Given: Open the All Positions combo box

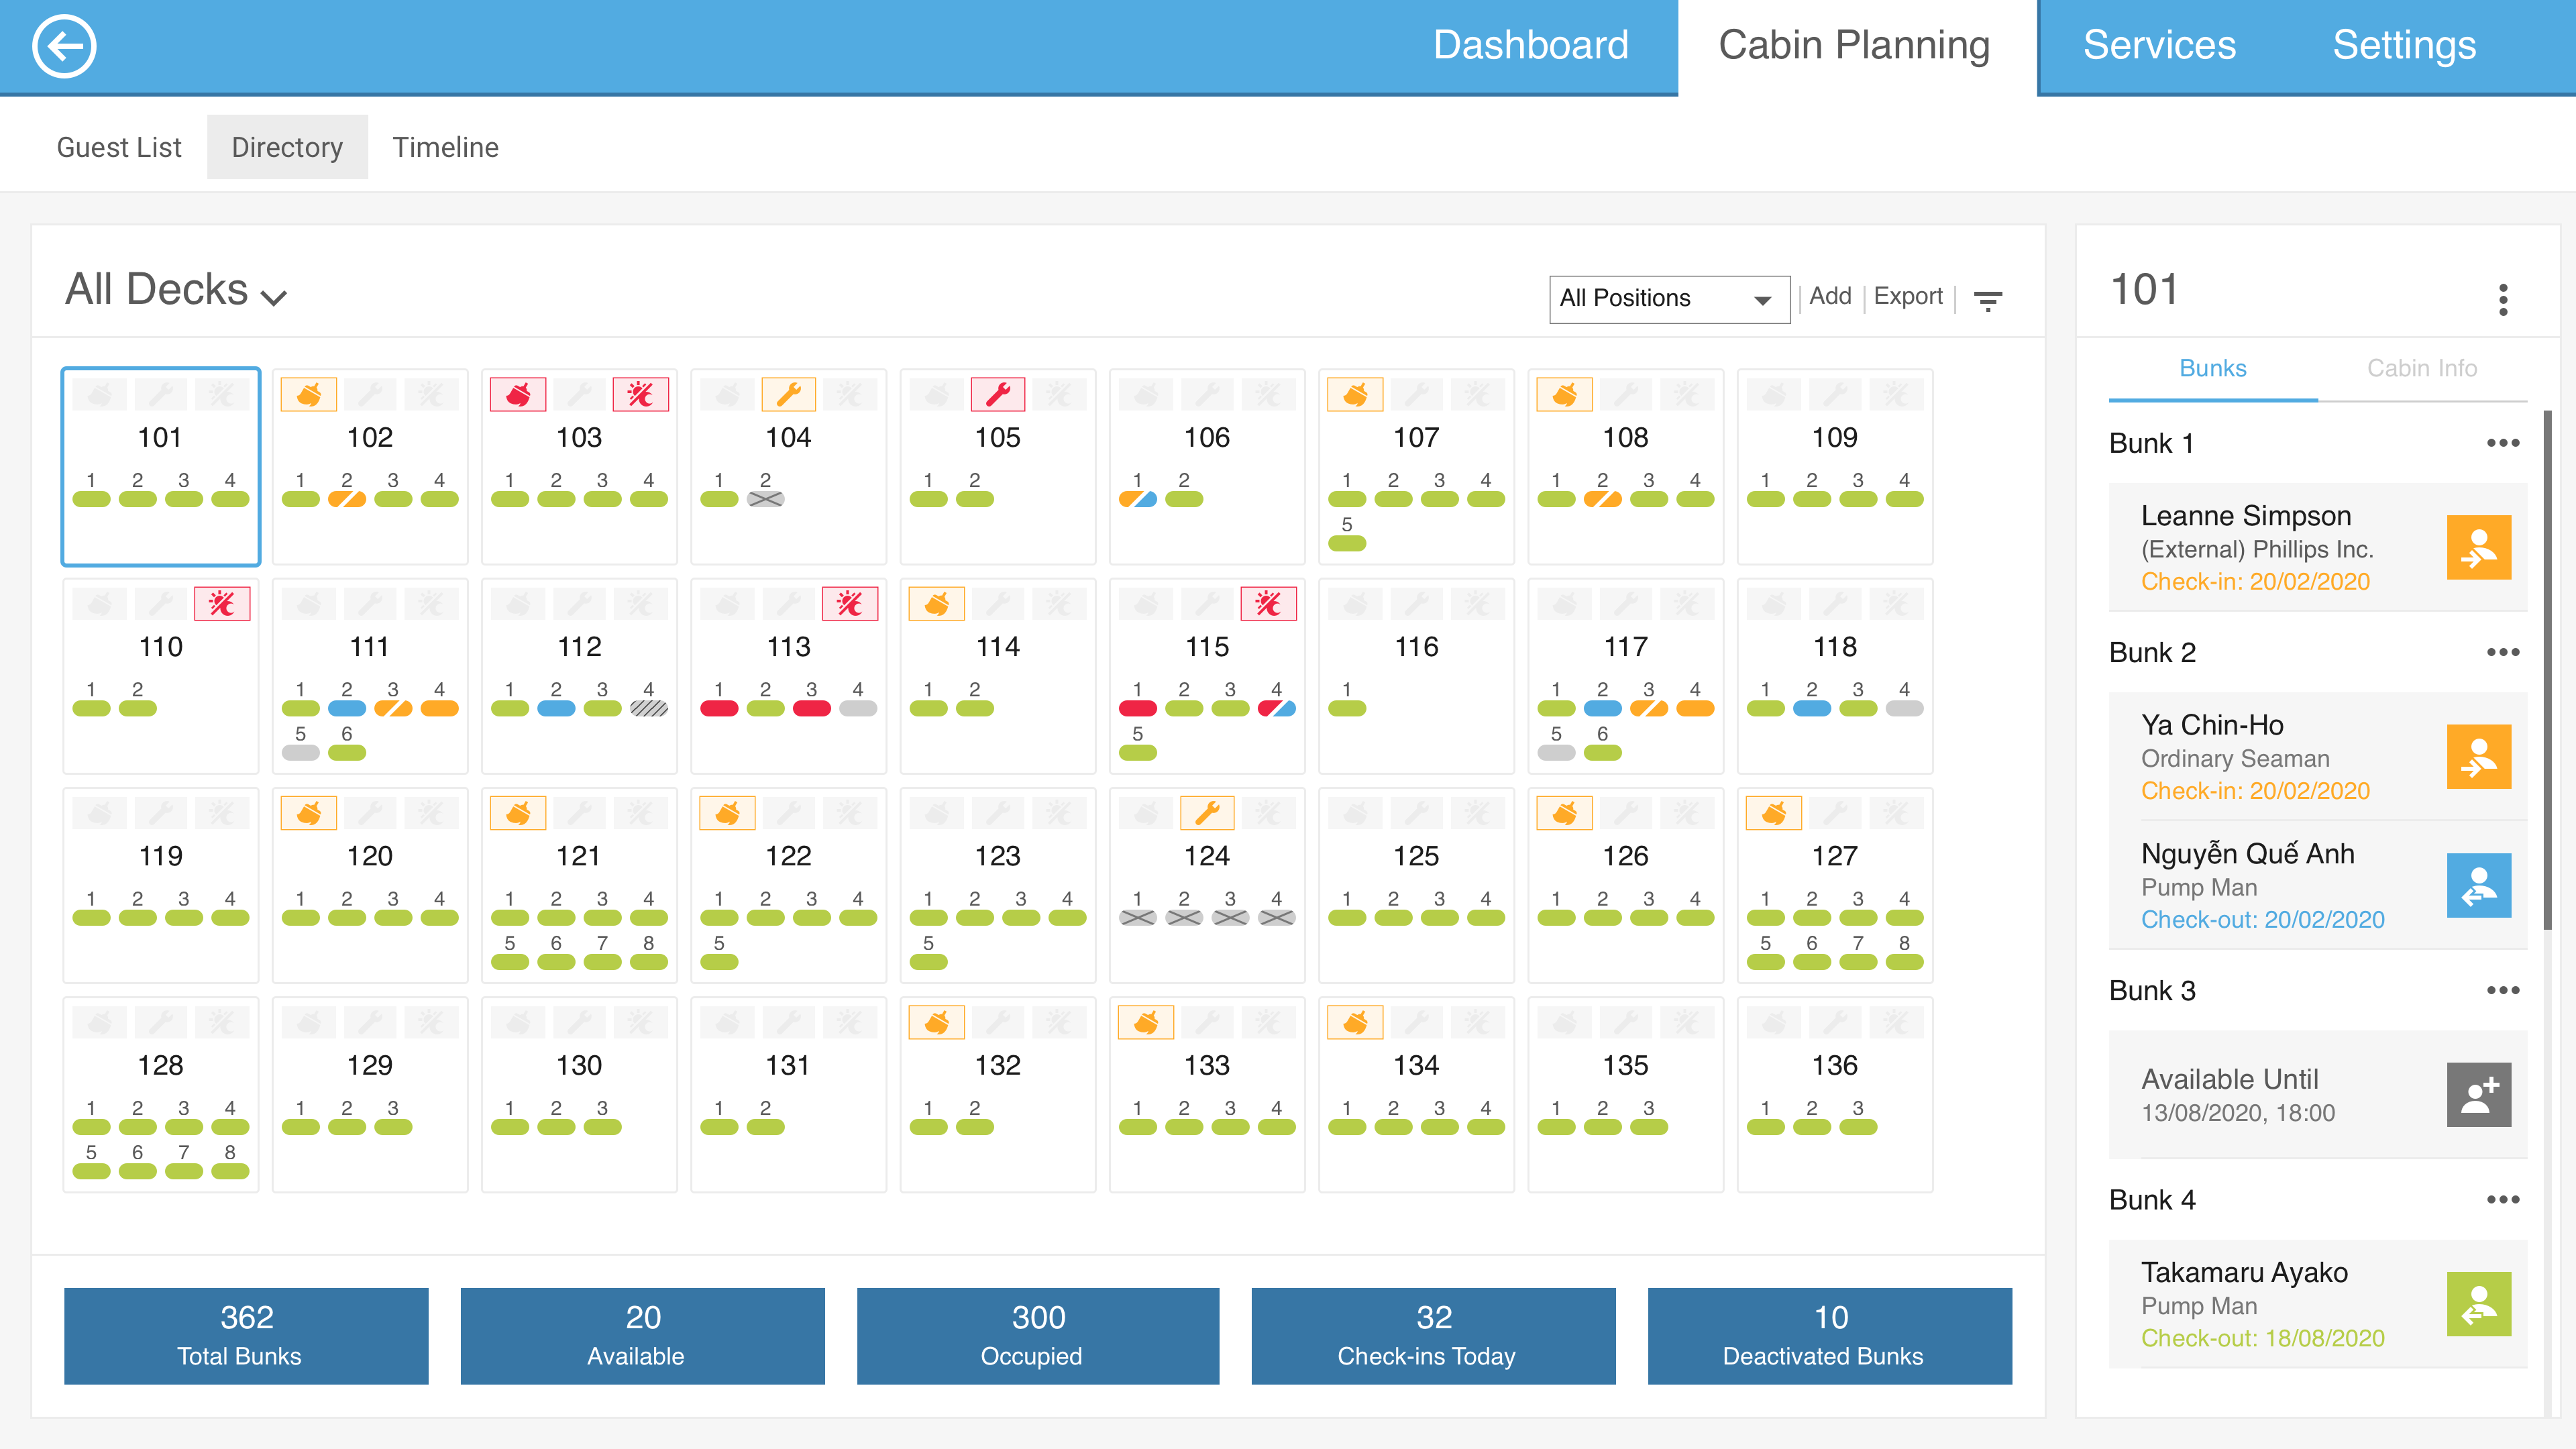Looking at the screenshot, I should [x=1668, y=299].
